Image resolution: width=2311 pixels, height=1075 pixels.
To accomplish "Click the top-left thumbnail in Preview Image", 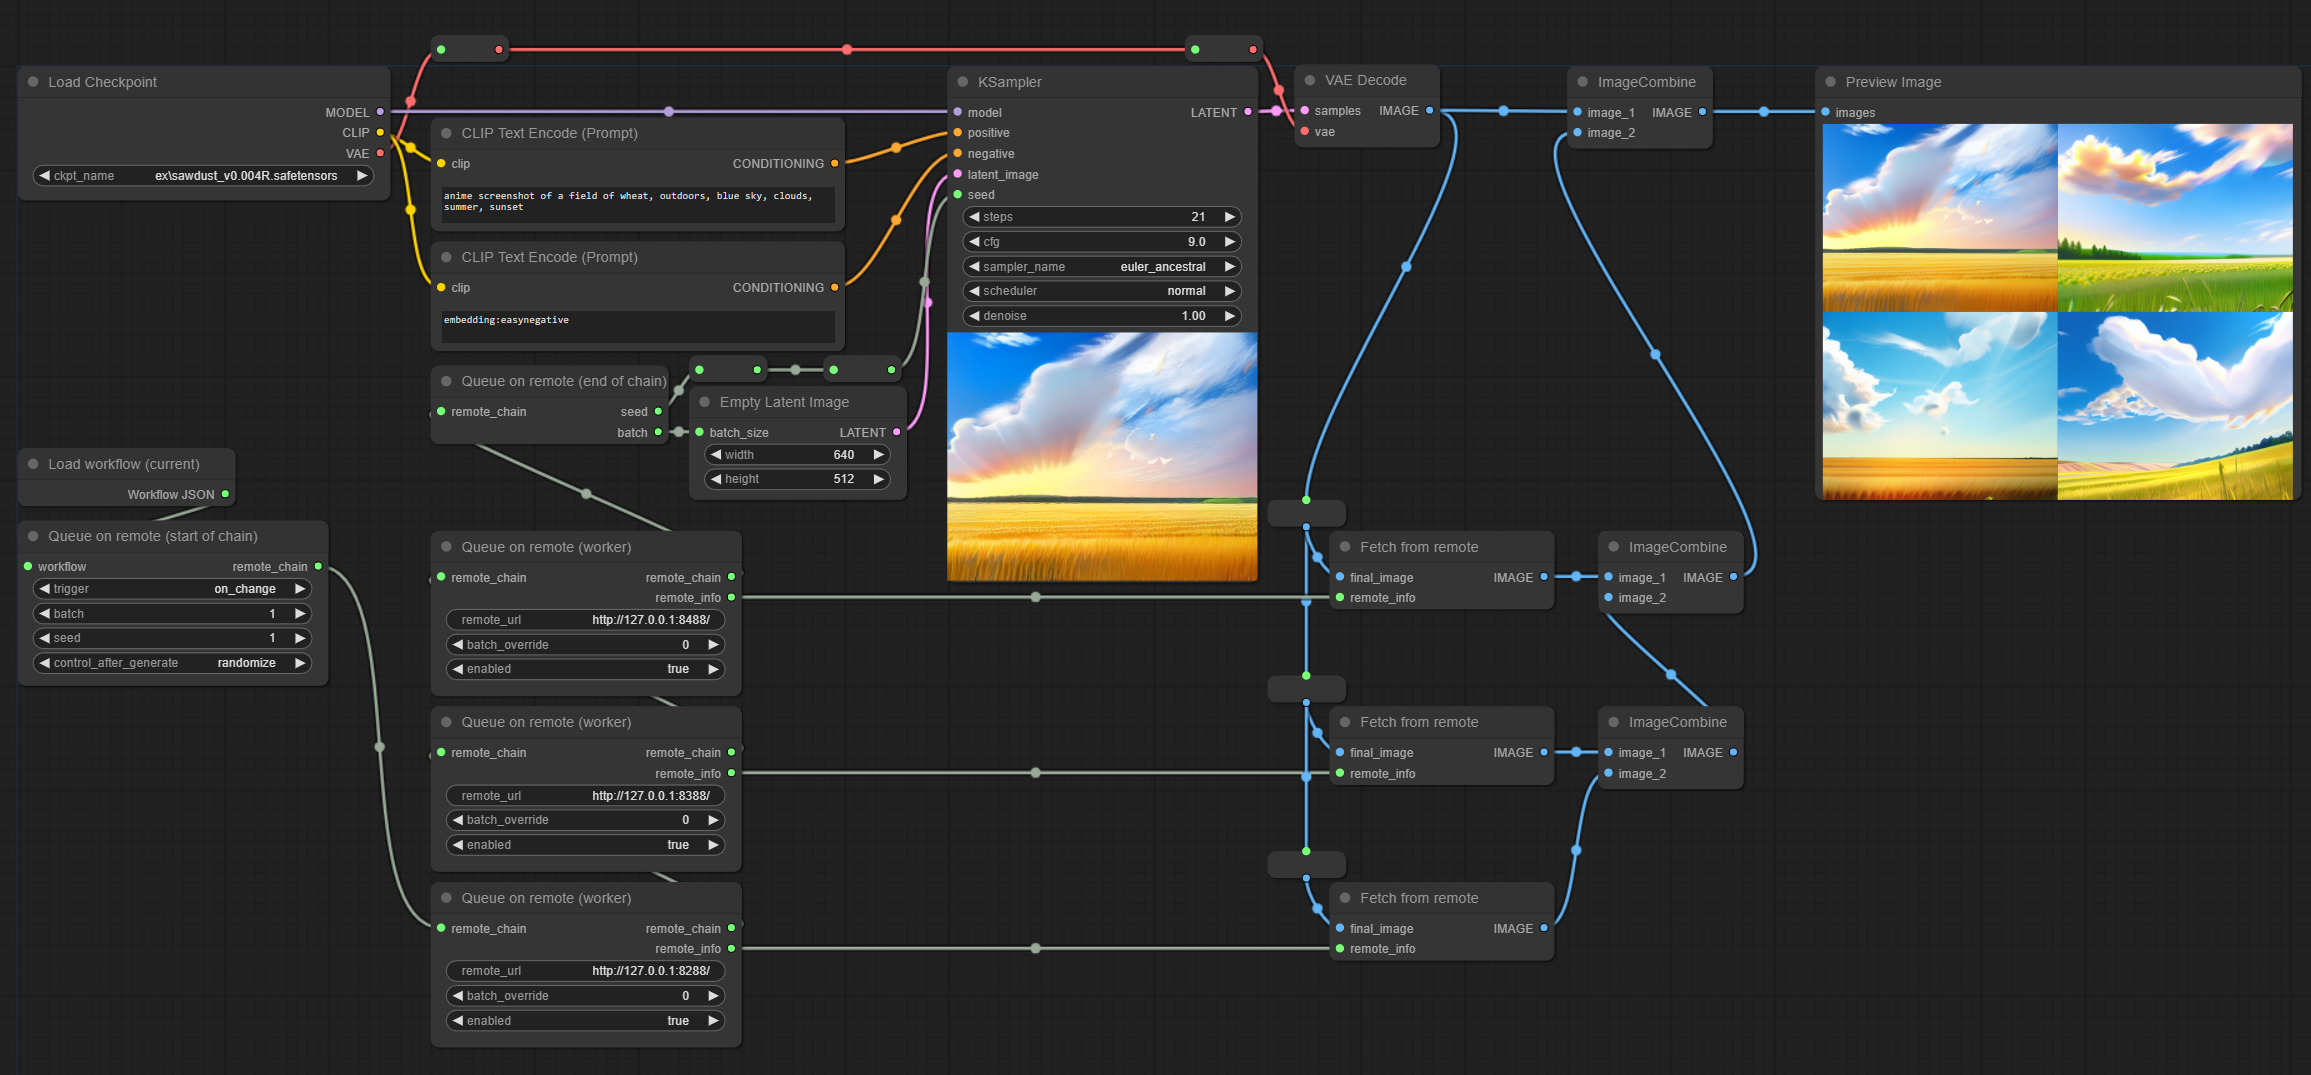I will click(x=1939, y=217).
